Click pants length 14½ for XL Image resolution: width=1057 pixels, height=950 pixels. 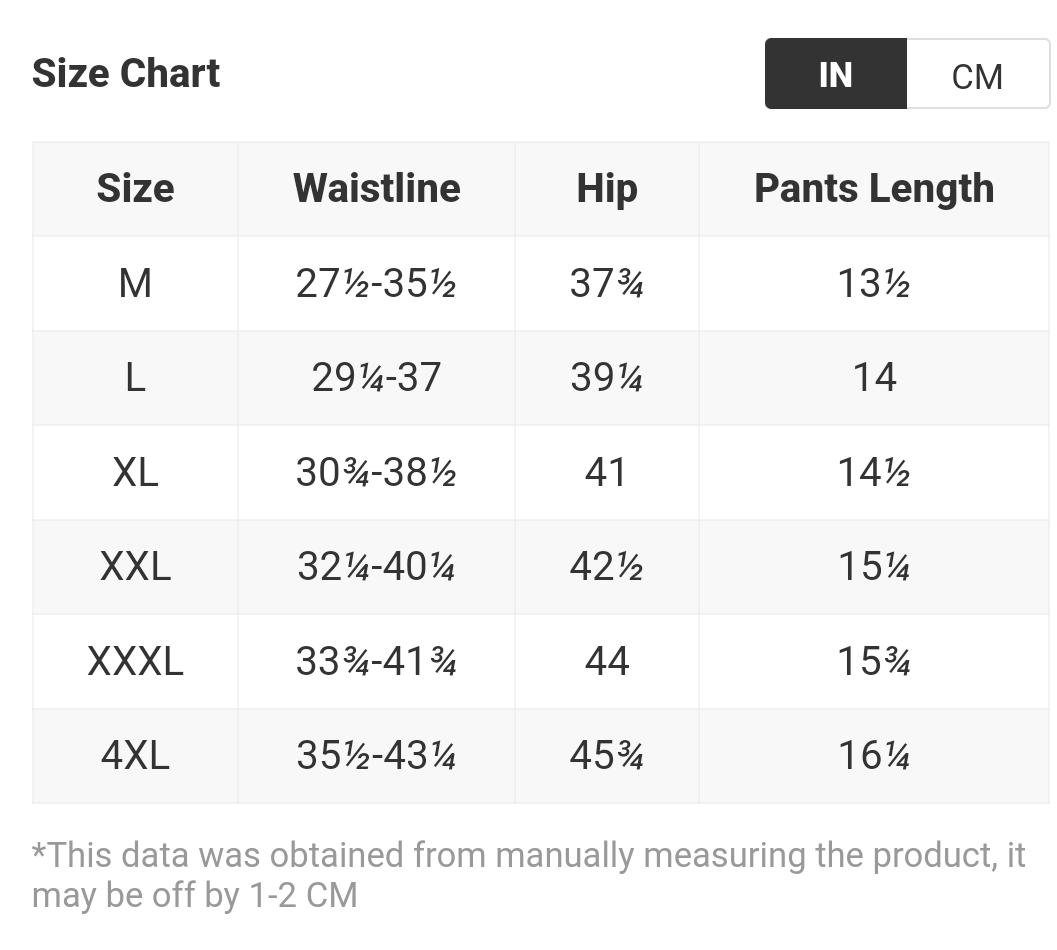[873, 472]
